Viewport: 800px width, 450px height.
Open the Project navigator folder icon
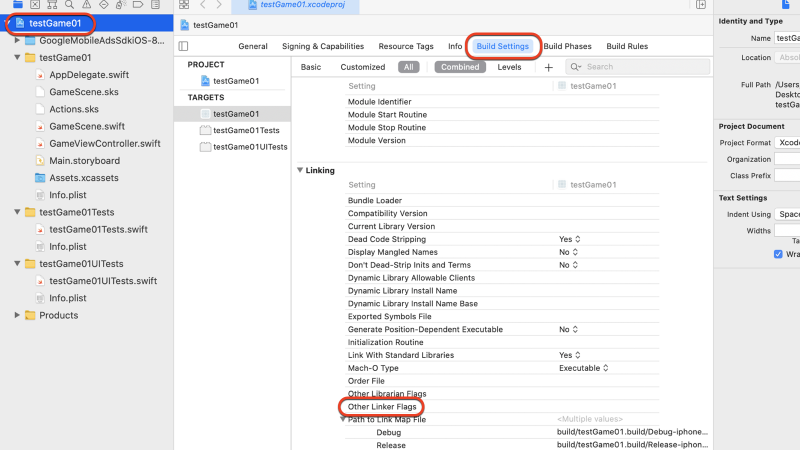tap(18, 4)
